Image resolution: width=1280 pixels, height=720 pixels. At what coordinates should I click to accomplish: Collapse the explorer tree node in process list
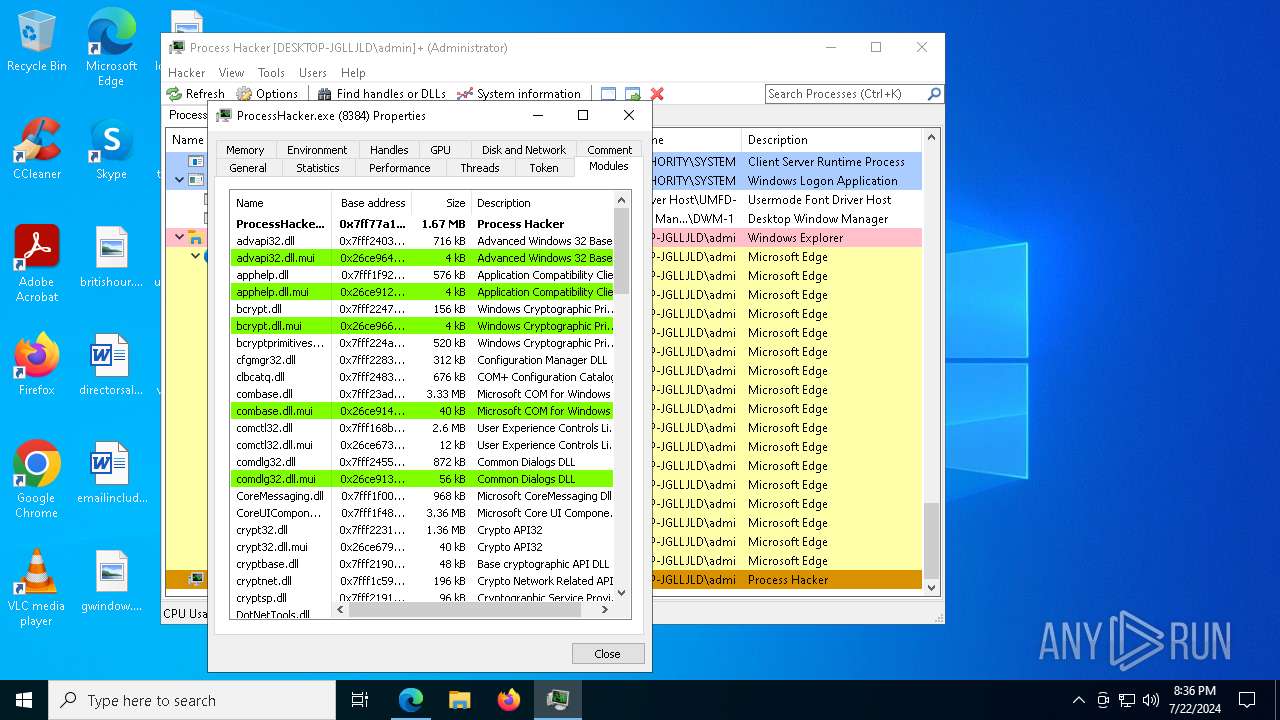(180, 237)
